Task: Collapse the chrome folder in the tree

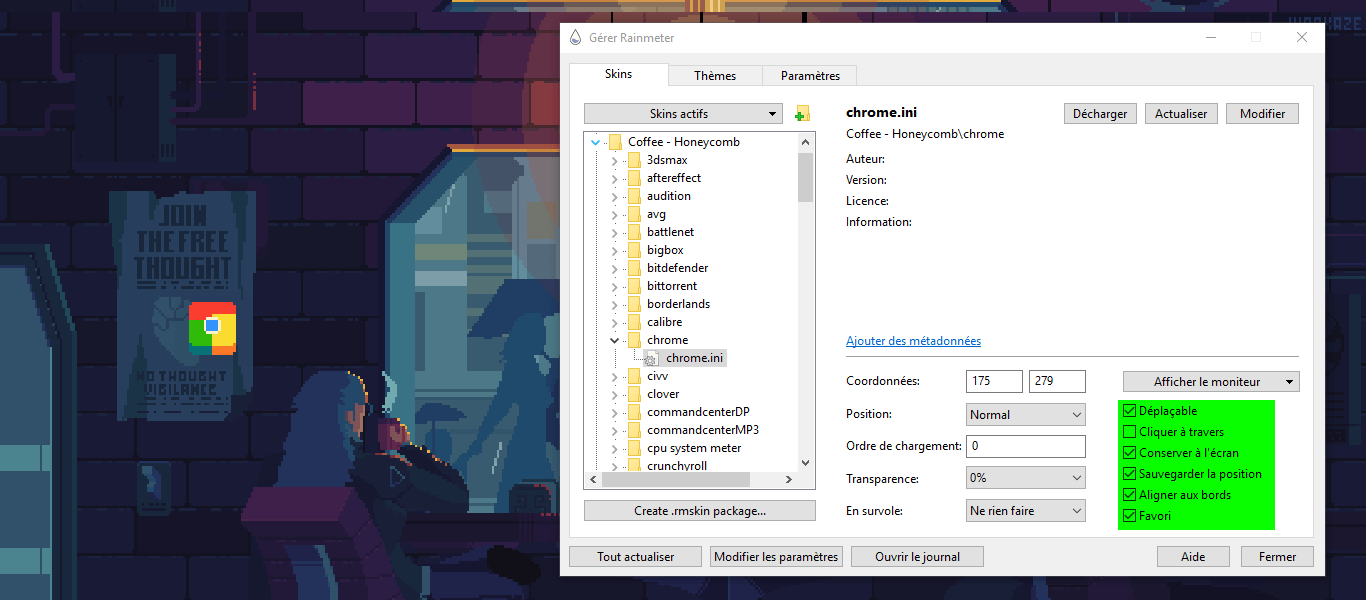Action: (x=614, y=340)
